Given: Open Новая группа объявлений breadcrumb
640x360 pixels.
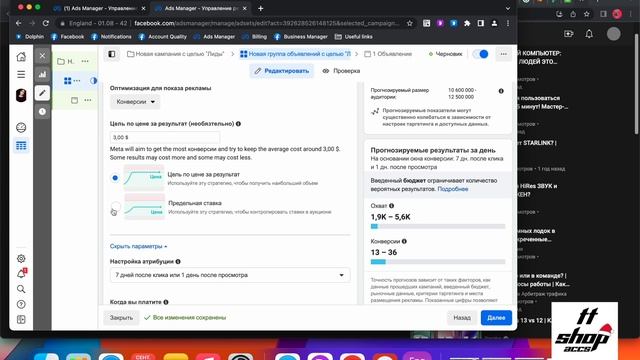Looking at the screenshot, I should pyautogui.click(x=296, y=54).
